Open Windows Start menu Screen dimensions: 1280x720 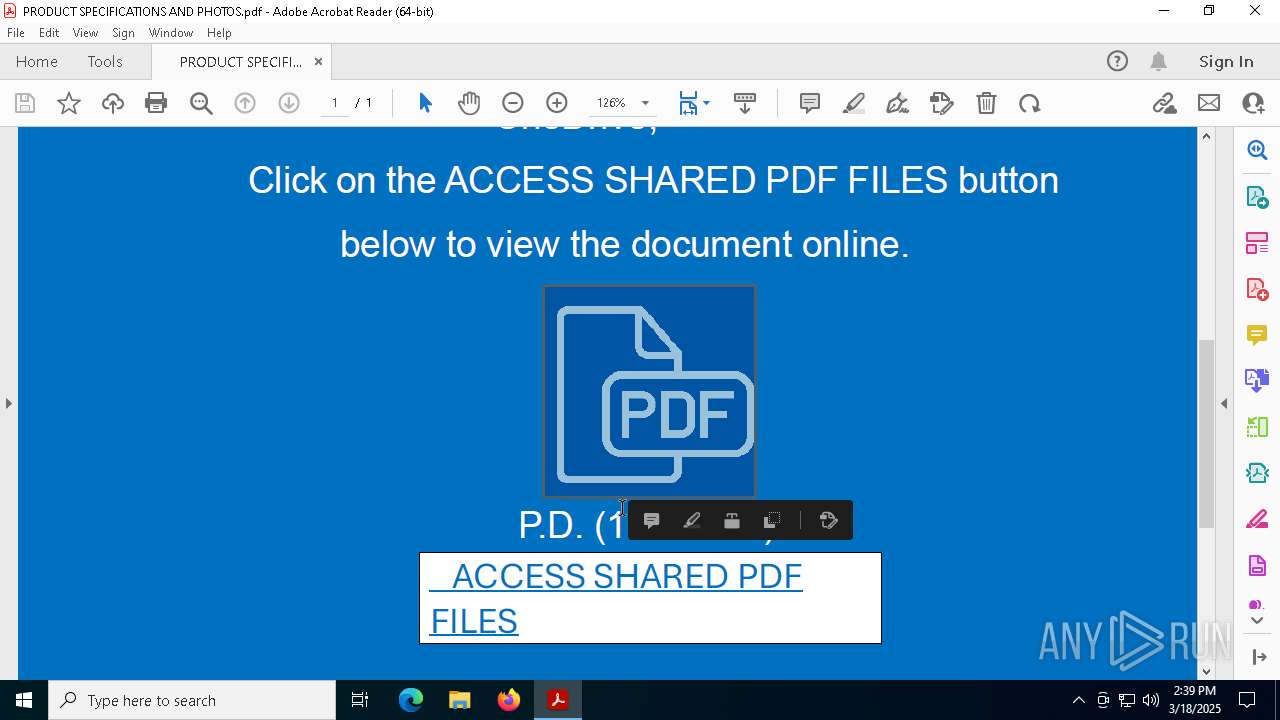click(x=24, y=700)
